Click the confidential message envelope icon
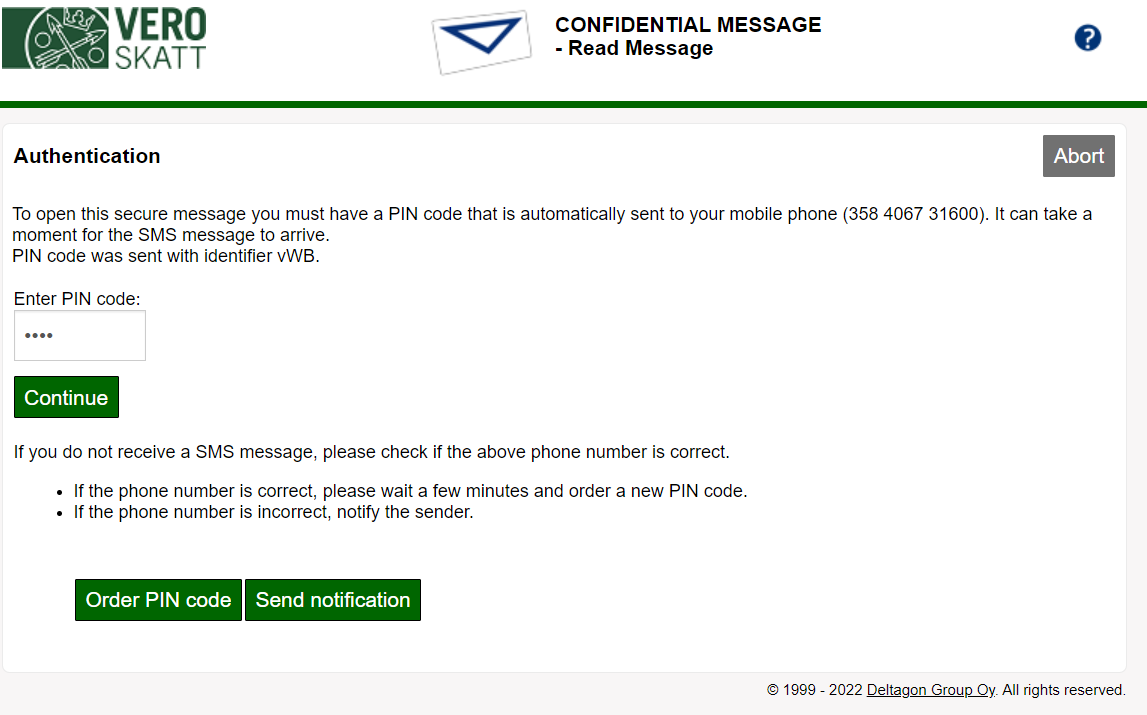 tap(480, 41)
